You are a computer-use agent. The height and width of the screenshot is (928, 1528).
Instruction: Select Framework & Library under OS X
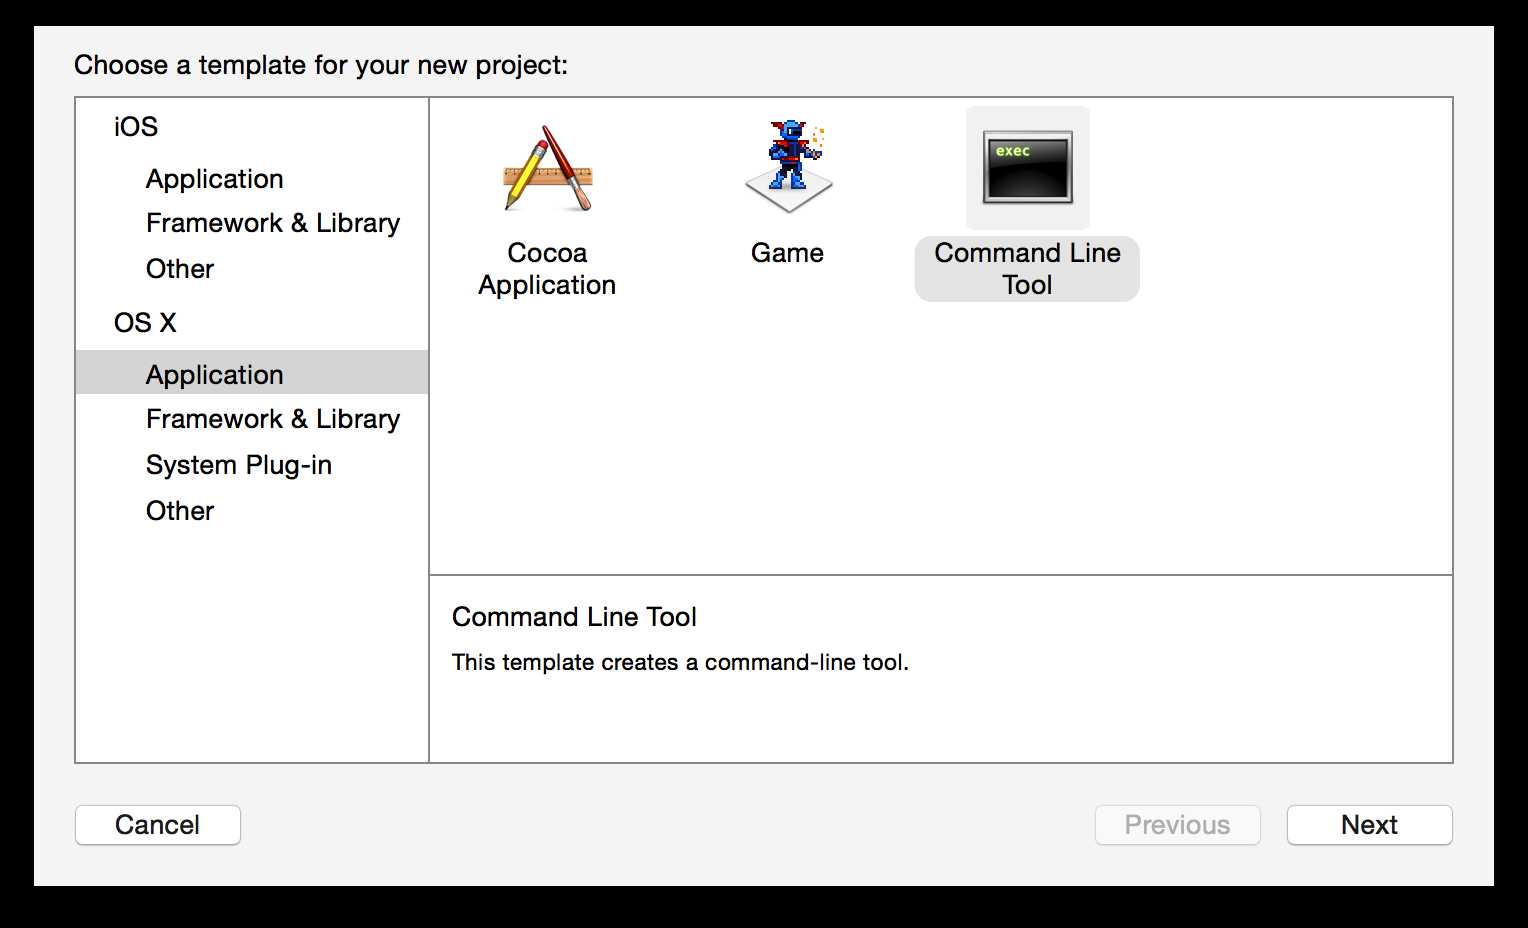coord(273,419)
